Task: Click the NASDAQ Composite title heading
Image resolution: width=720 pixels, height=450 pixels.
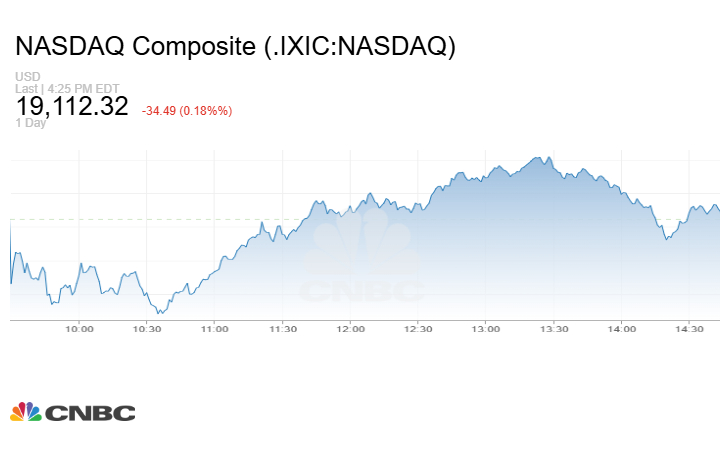Action: [236, 47]
